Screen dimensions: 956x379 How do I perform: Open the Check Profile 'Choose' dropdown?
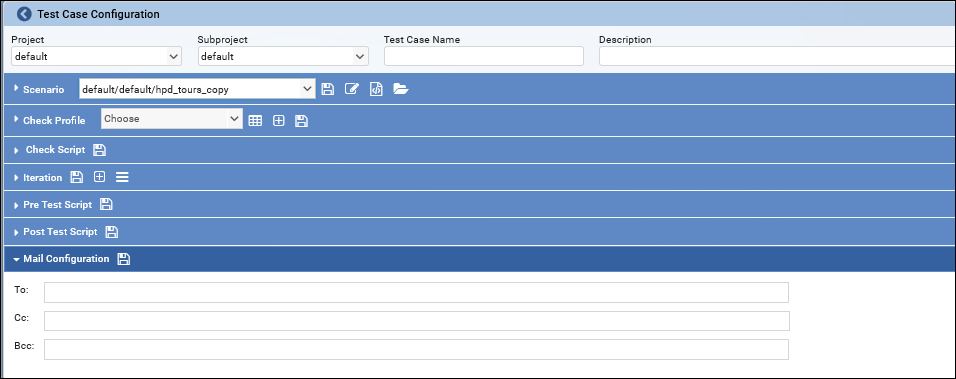pyautogui.click(x=171, y=119)
